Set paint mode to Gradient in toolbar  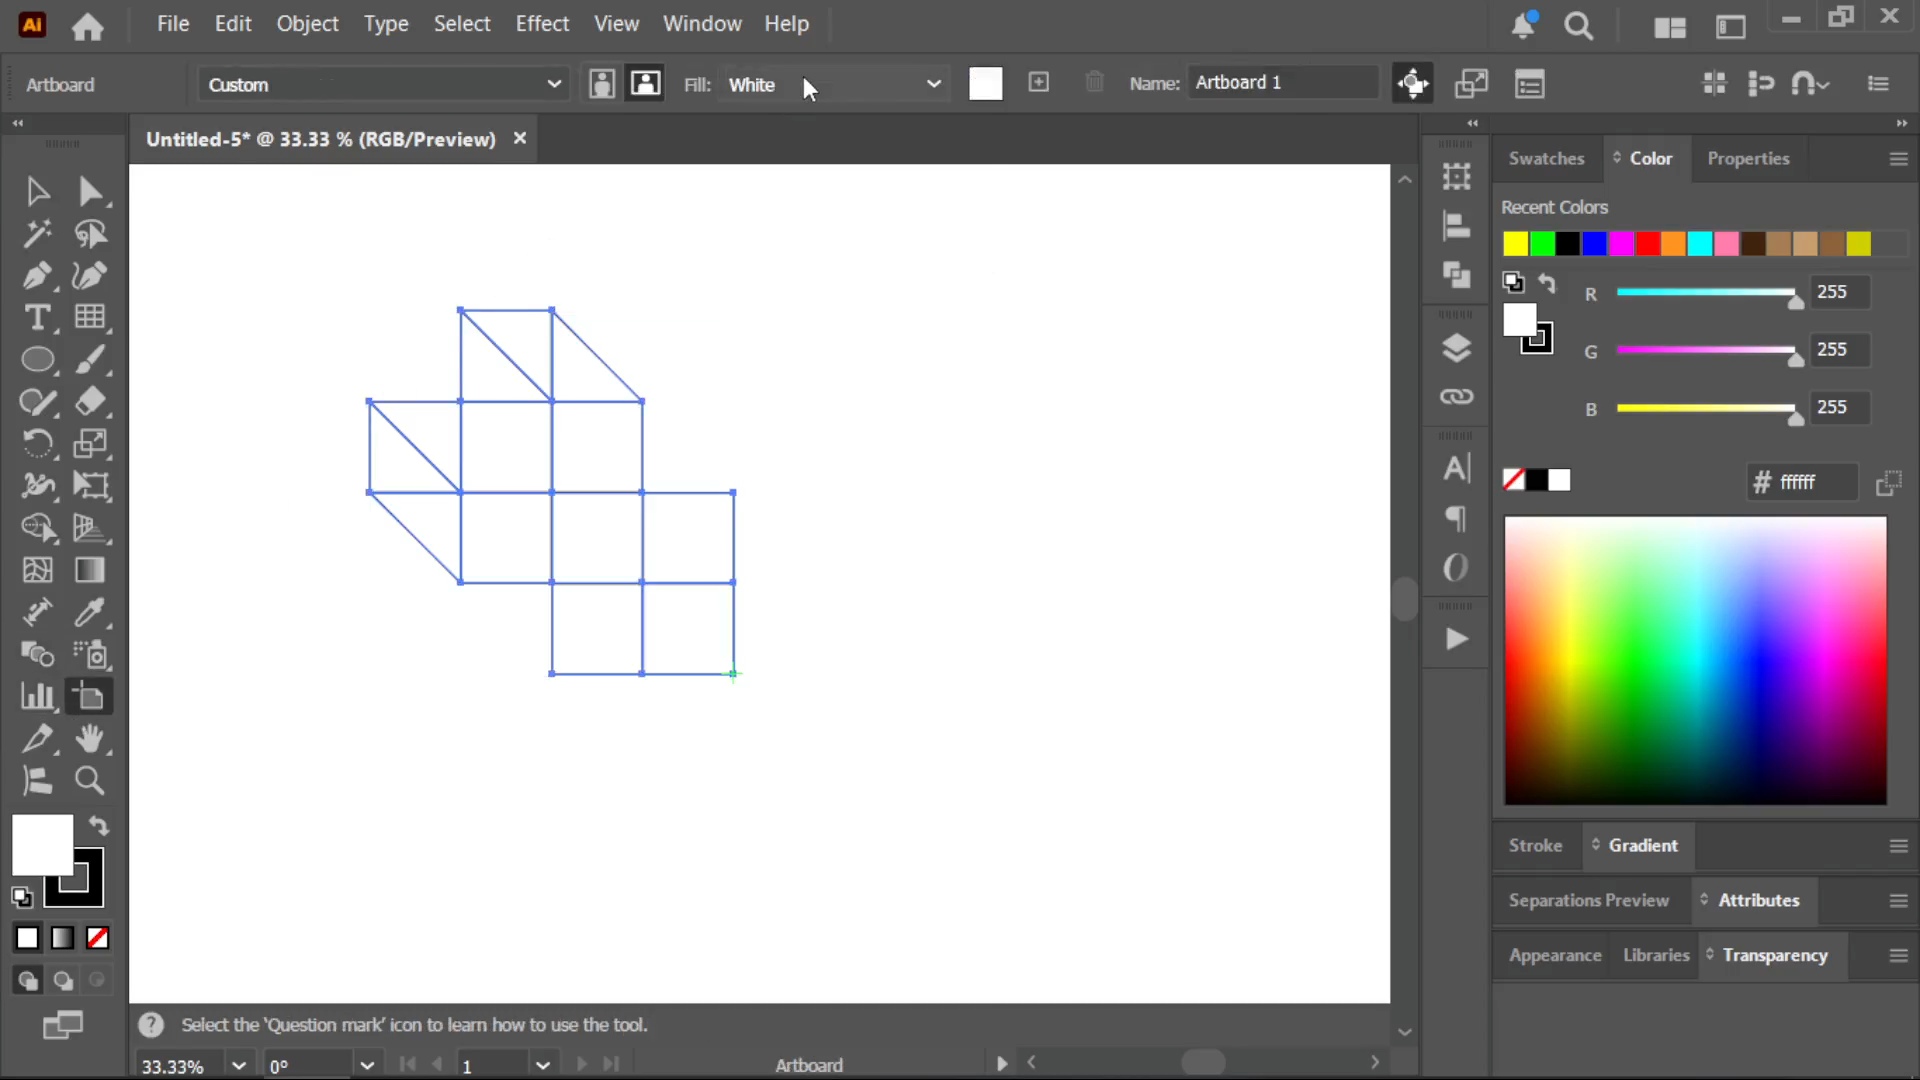pos(62,938)
